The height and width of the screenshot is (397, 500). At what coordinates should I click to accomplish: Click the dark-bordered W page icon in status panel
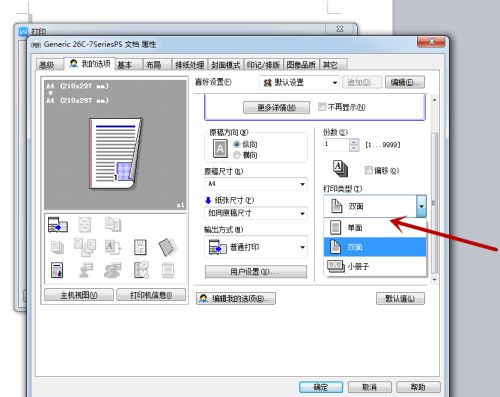pyautogui.click(x=140, y=247)
